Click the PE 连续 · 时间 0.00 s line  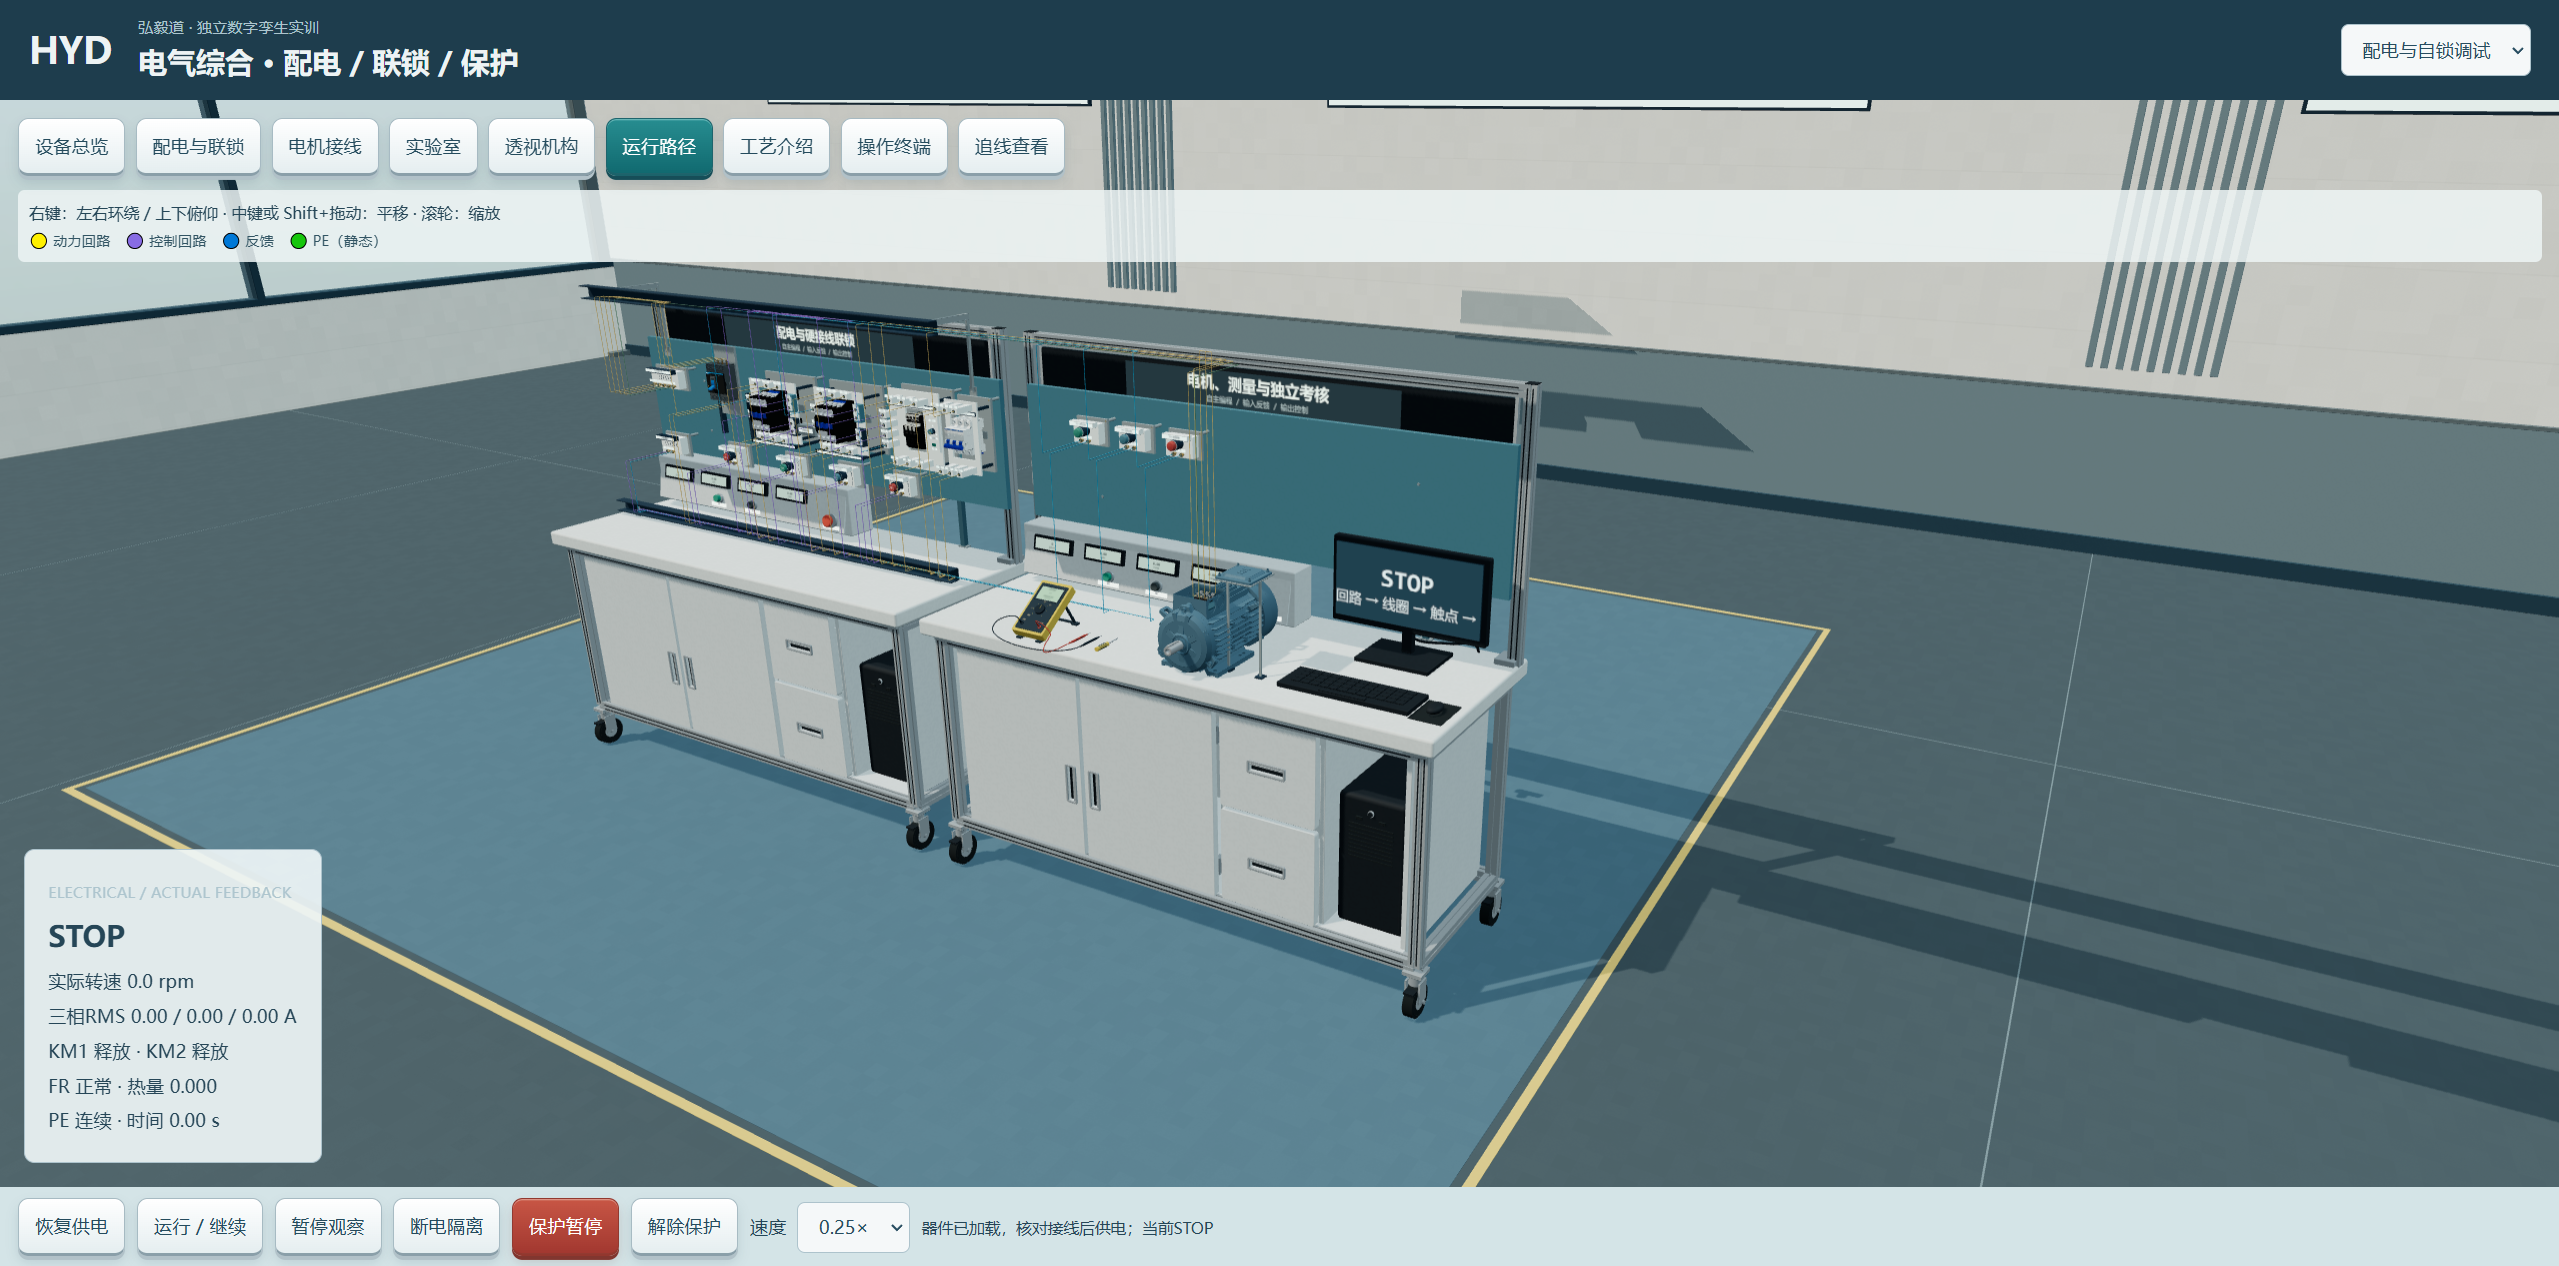pos(134,1120)
